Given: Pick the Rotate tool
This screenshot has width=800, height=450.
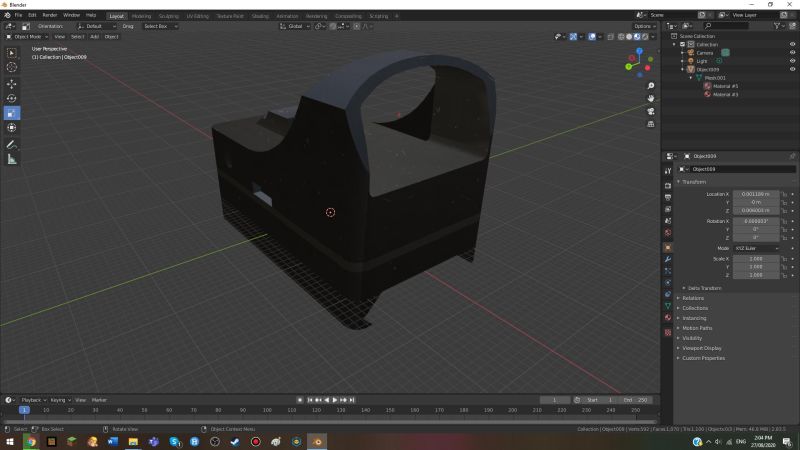Looking at the screenshot, I should point(11,98).
